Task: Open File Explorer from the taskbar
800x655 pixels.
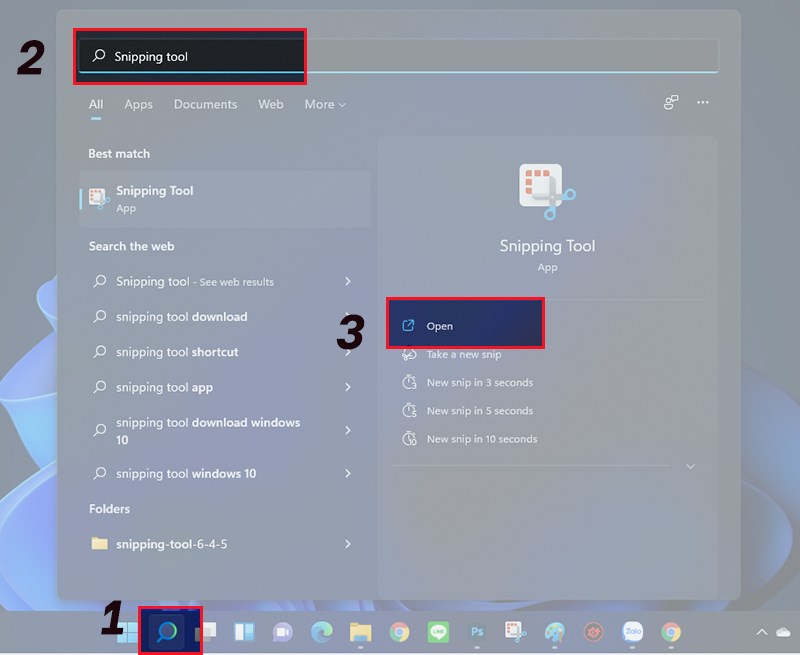Action: (x=361, y=632)
